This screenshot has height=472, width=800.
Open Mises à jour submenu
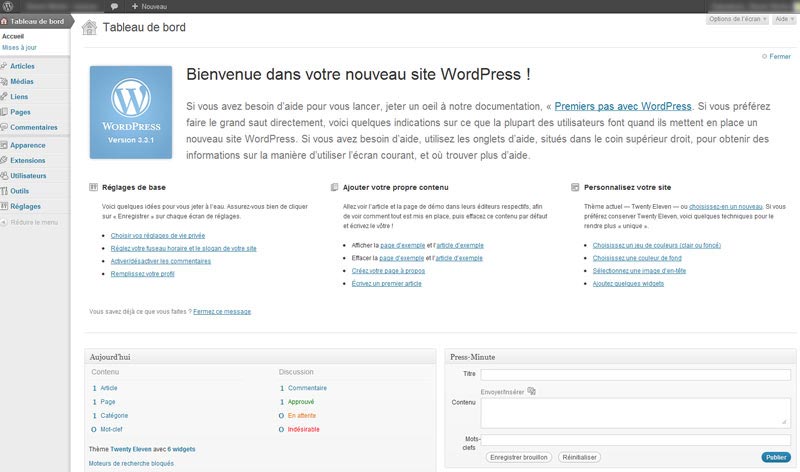[19, 47]
